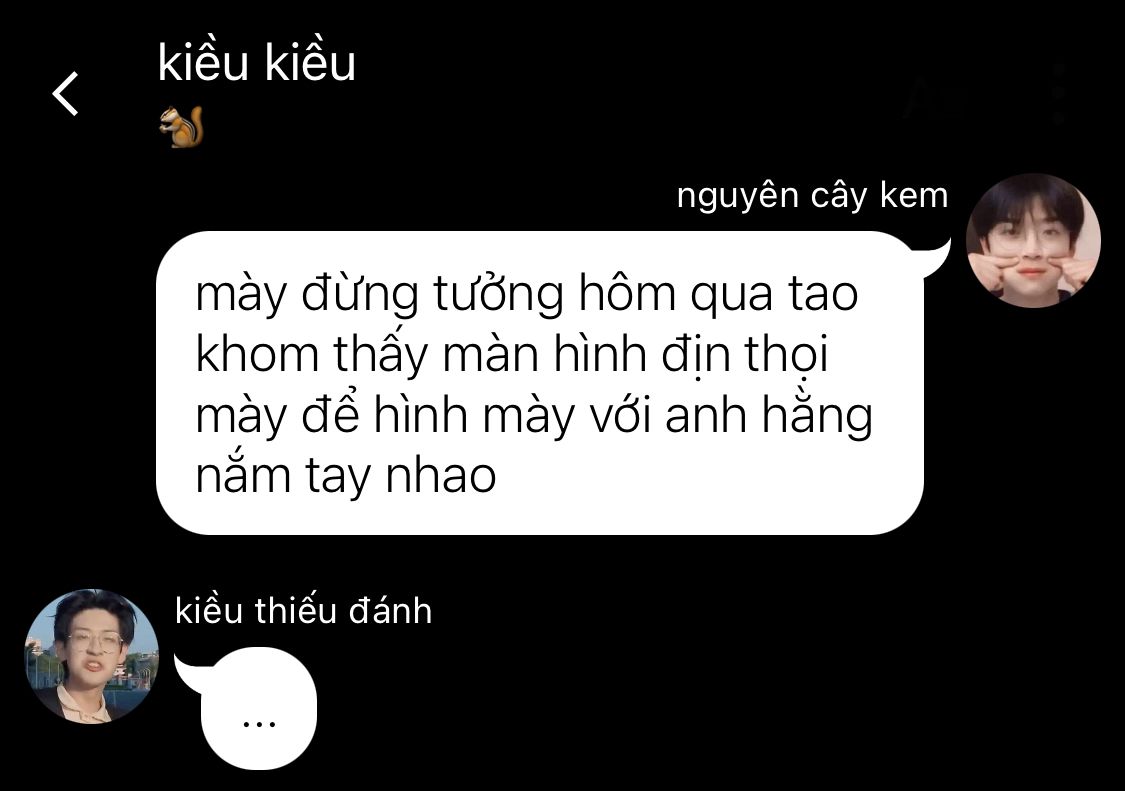Open the faint three-dot options menu
The width and height of the screenshot is (1125, 791).
(1059, 93)
